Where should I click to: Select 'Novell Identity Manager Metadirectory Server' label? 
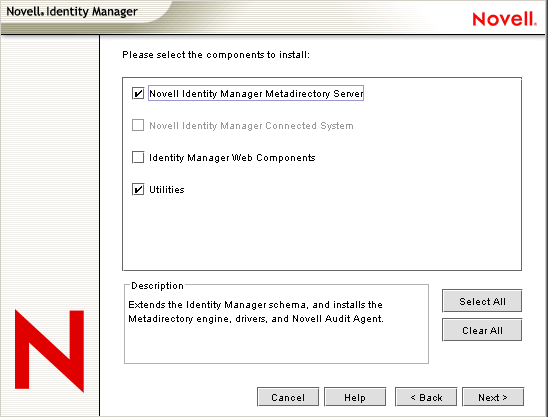tap(256, 93)
